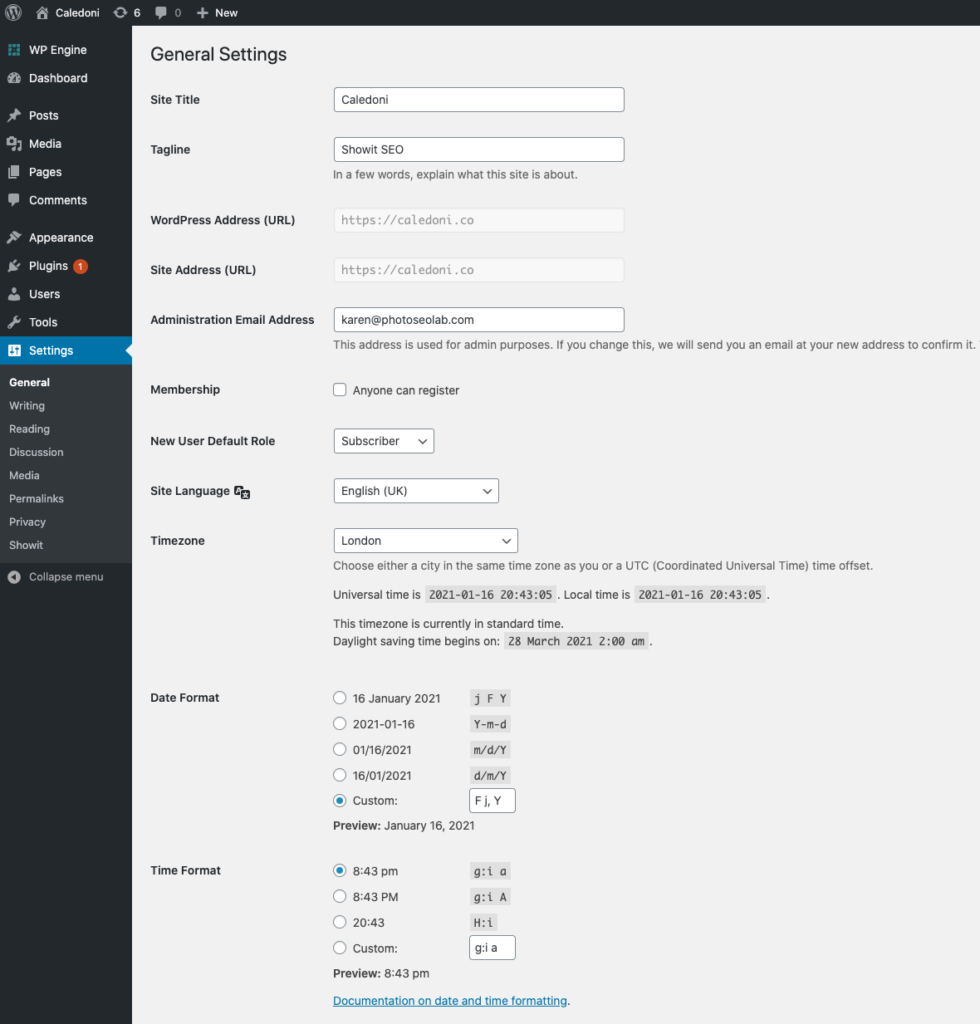Open Plugins via the plug icon

[x=14, y=266]
